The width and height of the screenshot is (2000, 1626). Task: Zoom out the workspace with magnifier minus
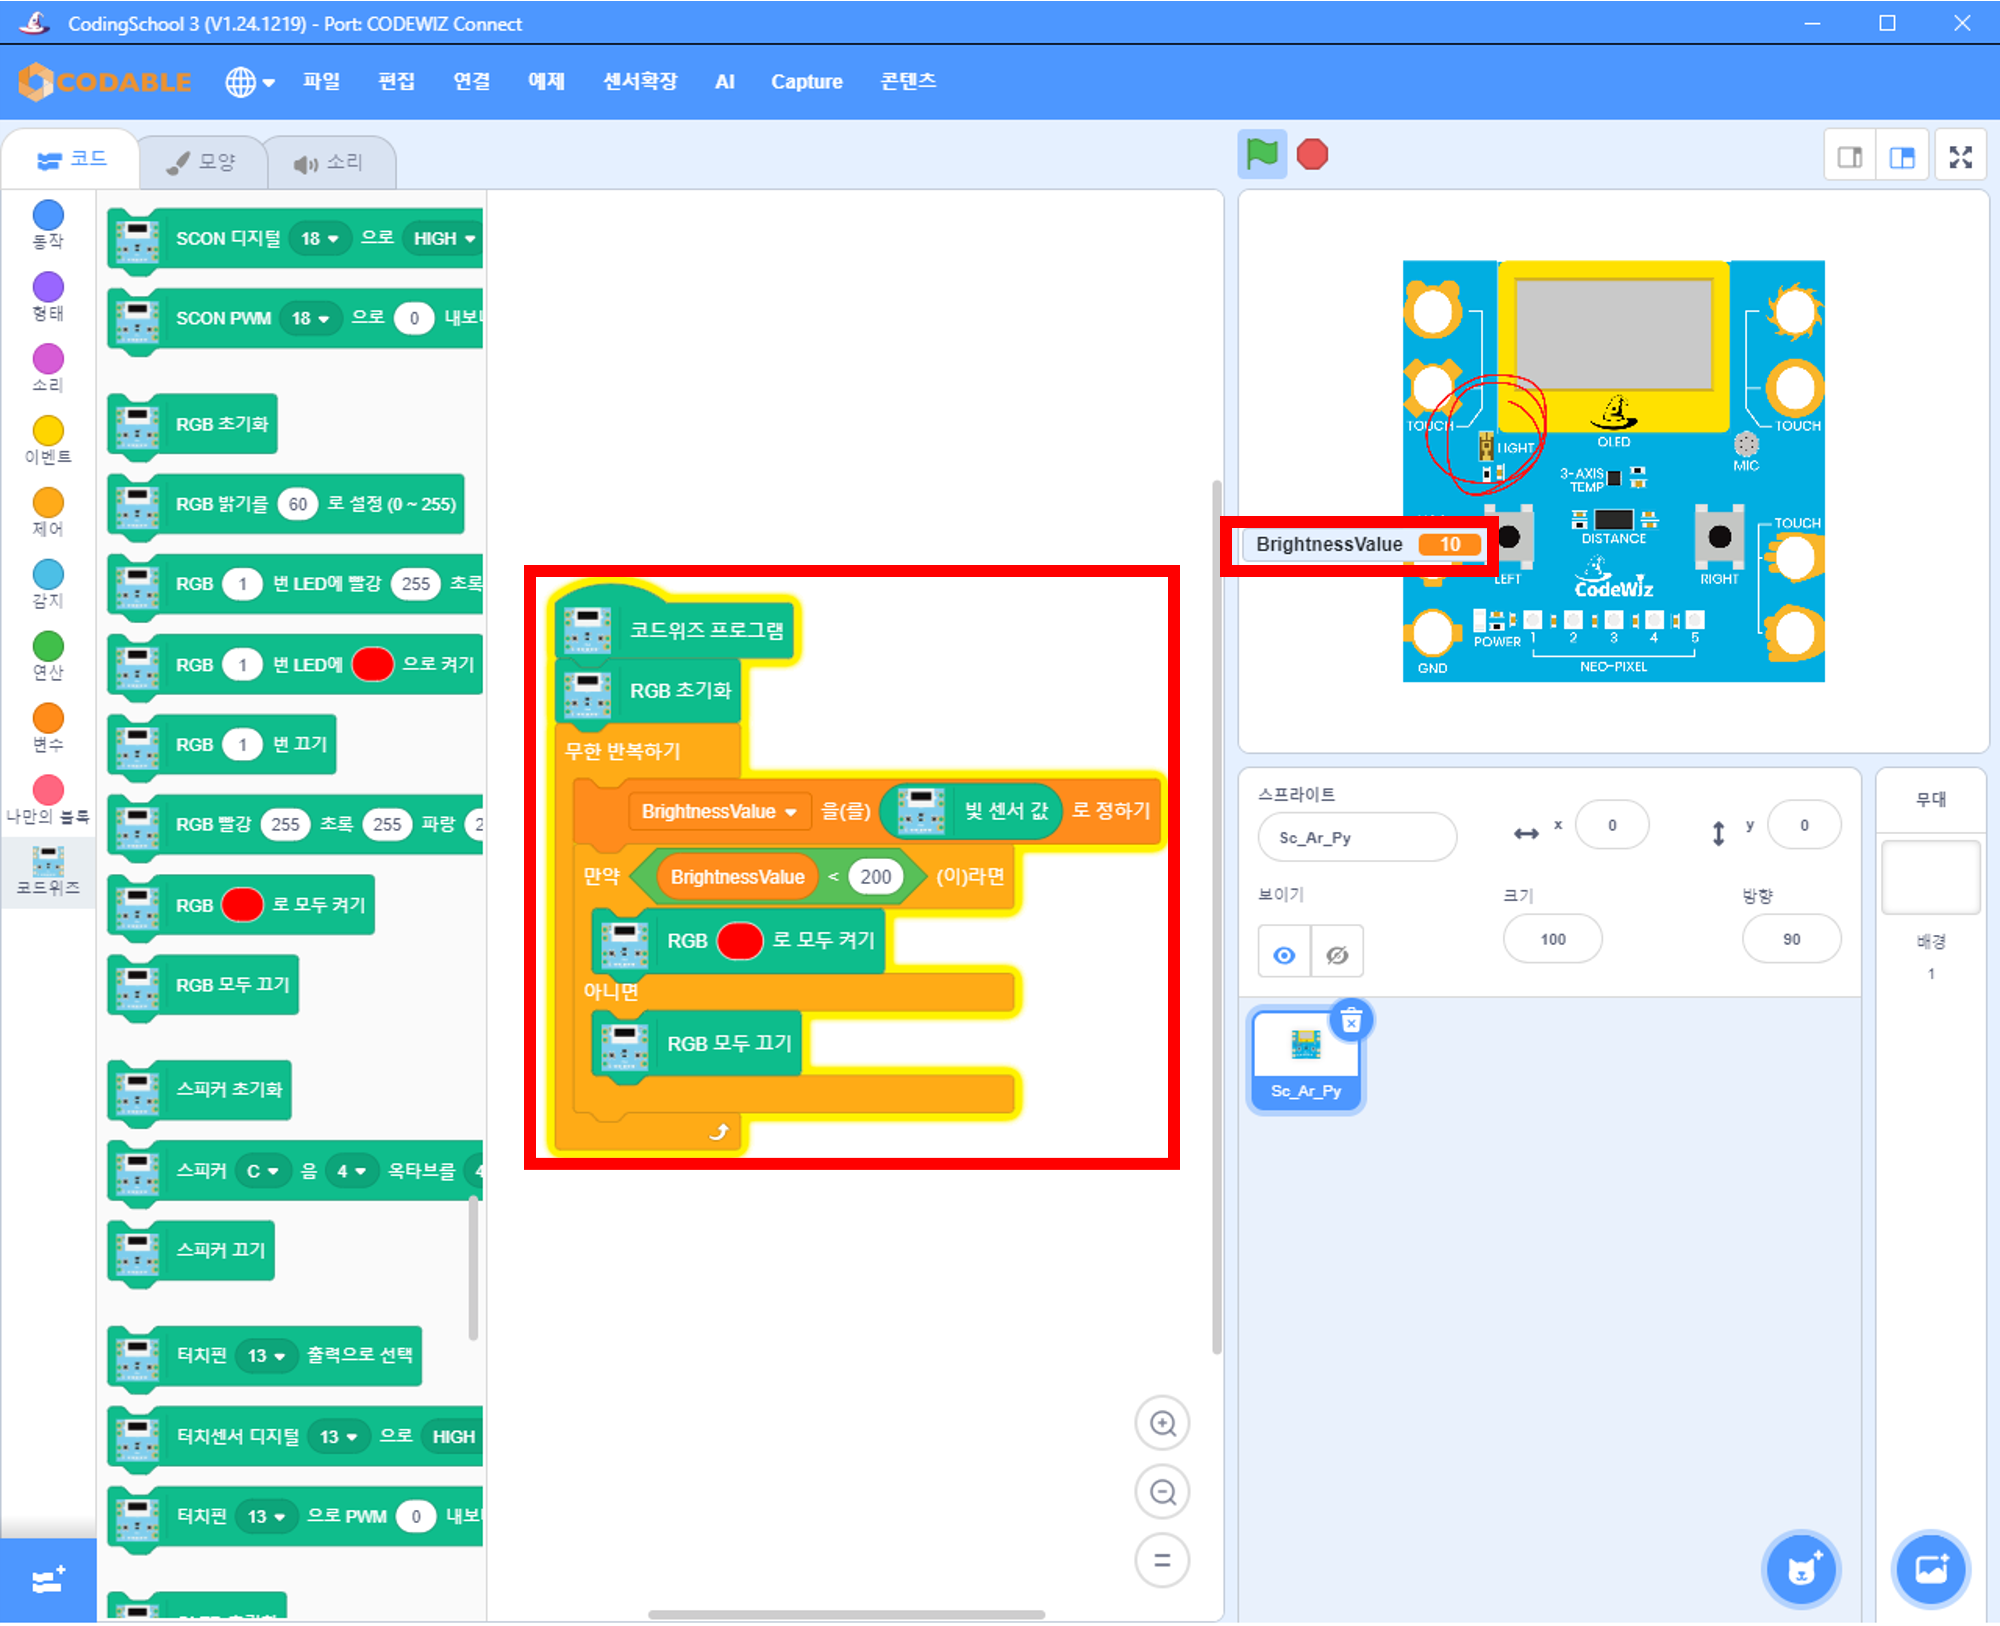pyautogui.click(x=1162, y=1492)
